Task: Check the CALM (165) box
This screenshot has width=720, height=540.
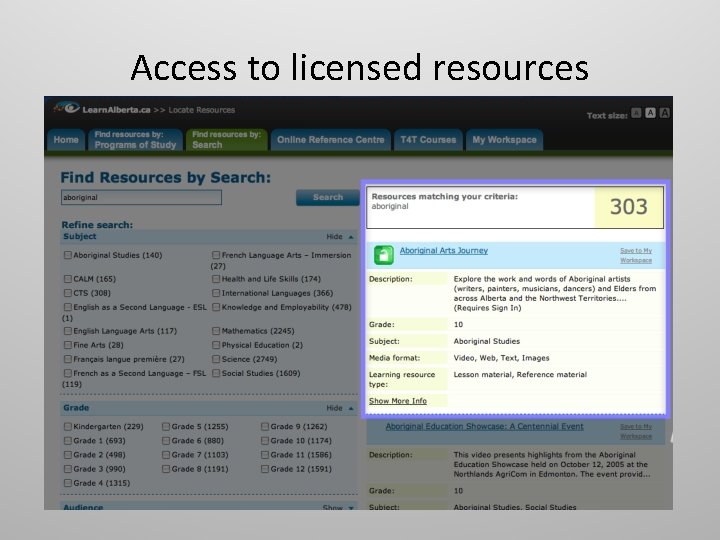Action: coord(68,279)
